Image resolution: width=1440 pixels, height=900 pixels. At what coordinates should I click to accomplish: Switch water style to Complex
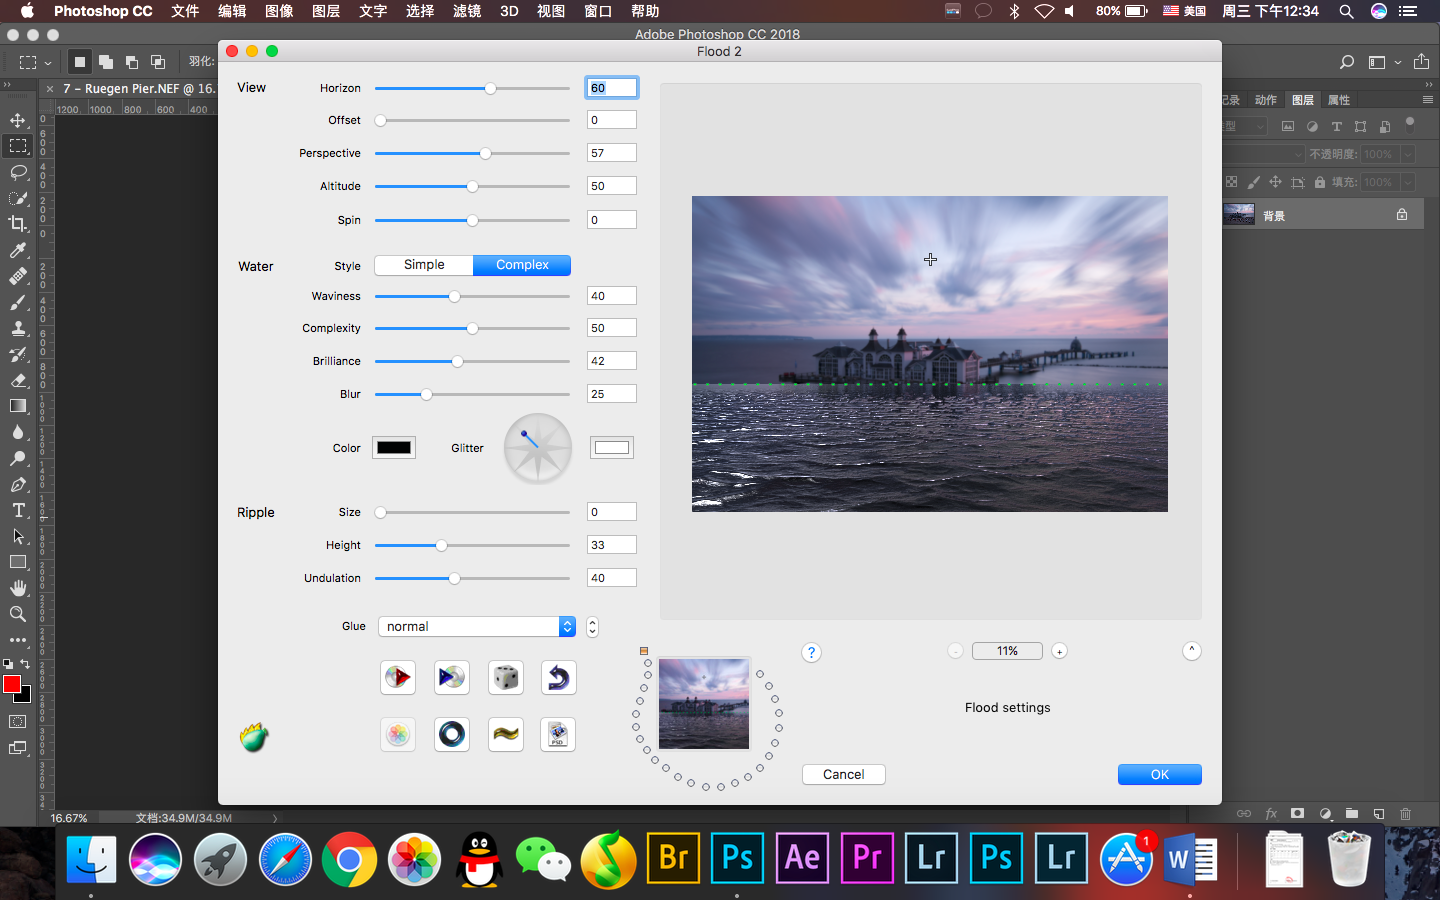pos(522,265)
